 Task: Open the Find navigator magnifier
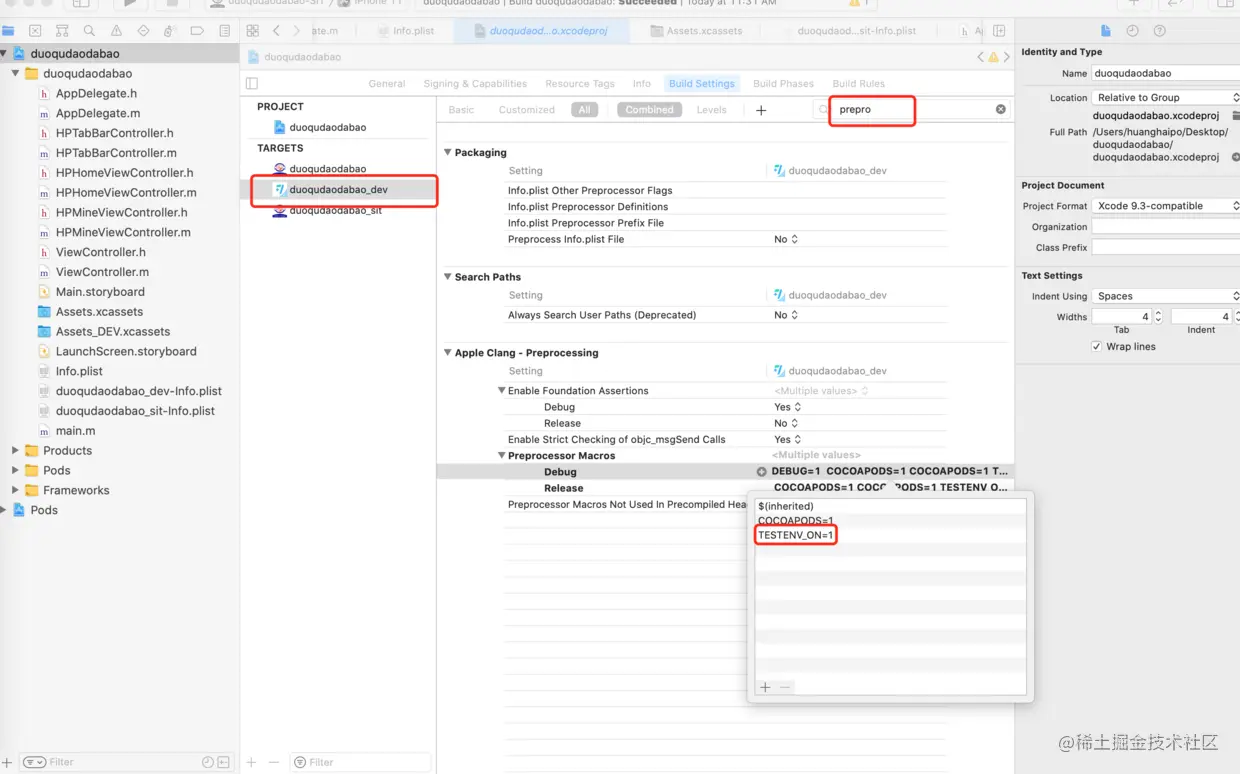89,31
